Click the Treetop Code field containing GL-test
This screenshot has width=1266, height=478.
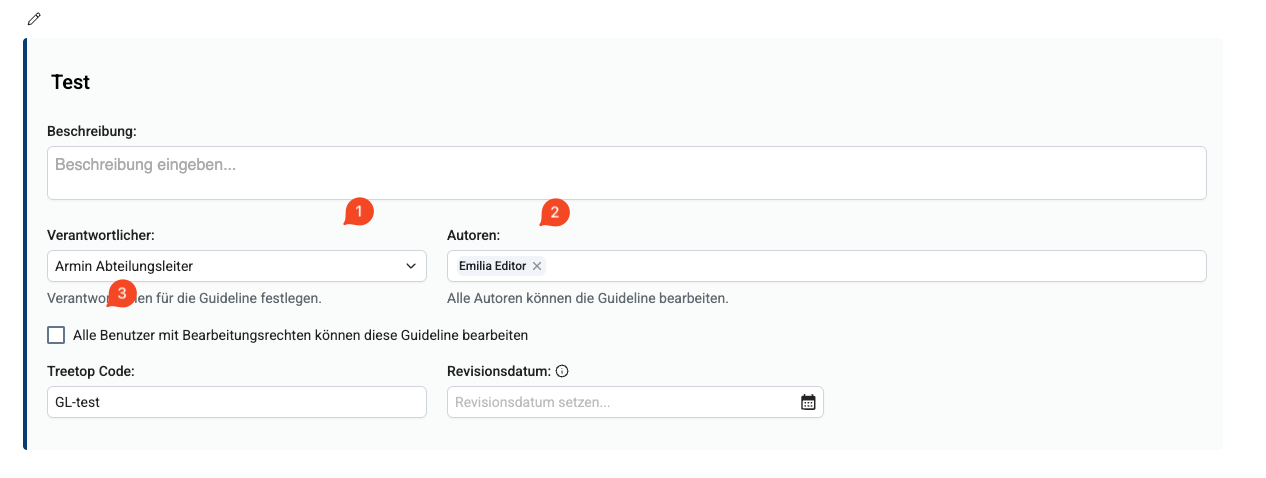[x=236, y=402]
